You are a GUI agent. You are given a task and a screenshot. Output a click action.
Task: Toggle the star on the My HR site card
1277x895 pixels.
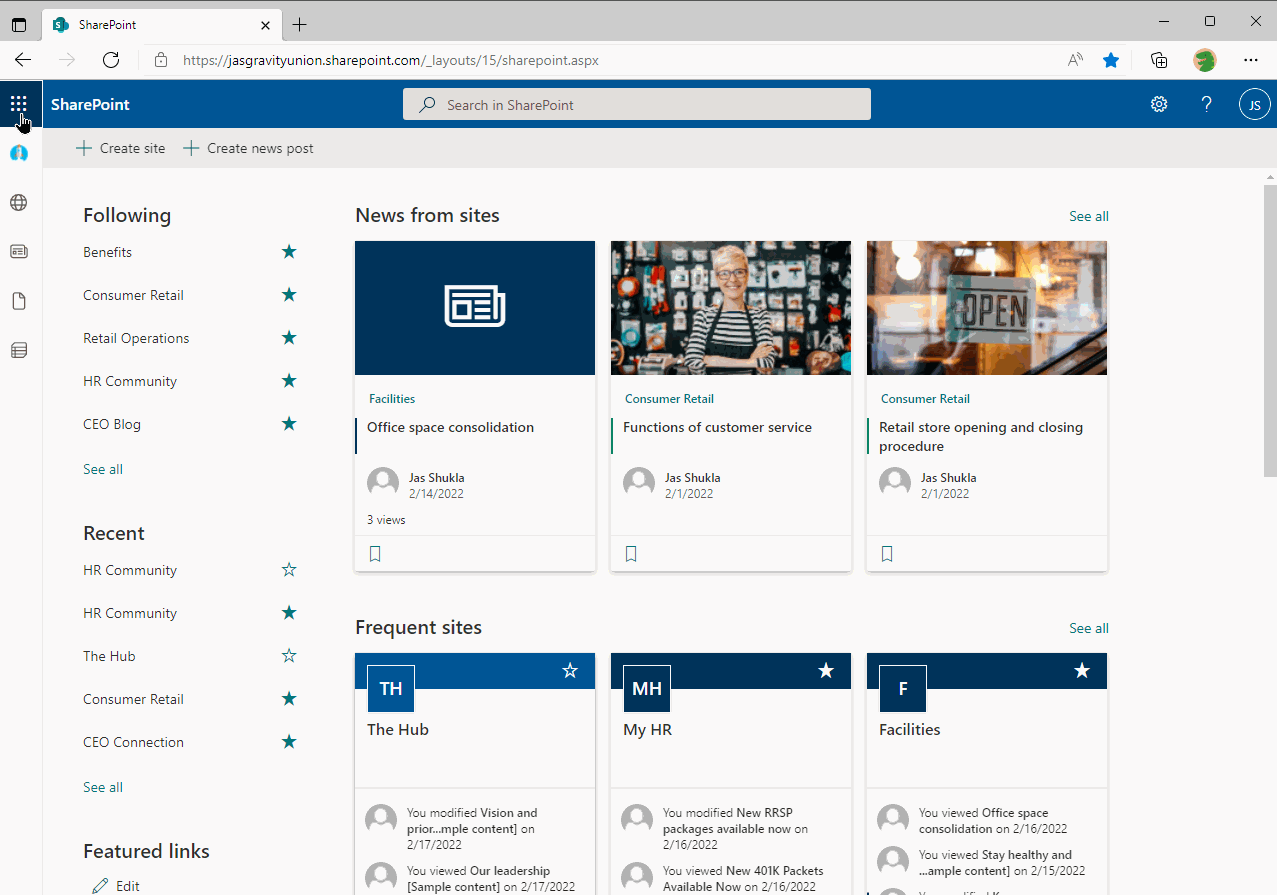(x=826, y=671)
